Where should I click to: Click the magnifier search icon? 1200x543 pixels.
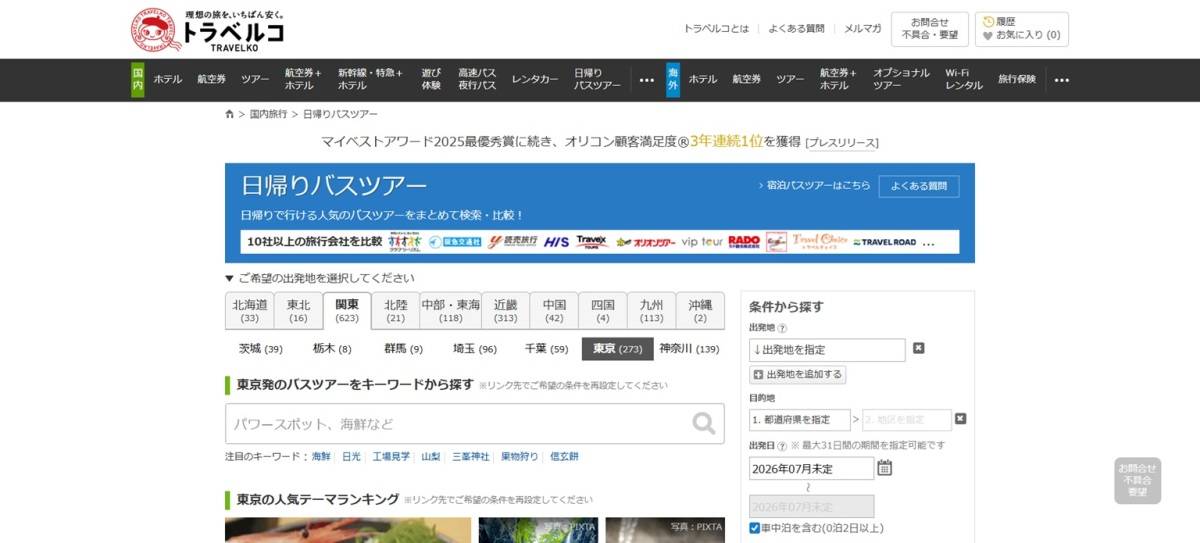(x=704, y=424)
